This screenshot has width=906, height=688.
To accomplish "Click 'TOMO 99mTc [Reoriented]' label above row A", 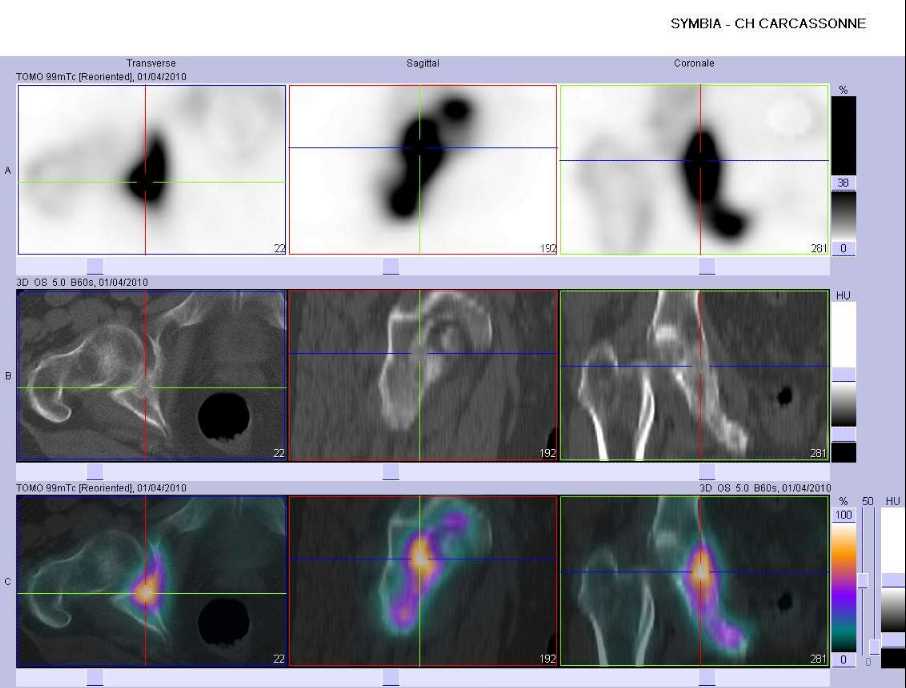I will [x=73, y=76].
